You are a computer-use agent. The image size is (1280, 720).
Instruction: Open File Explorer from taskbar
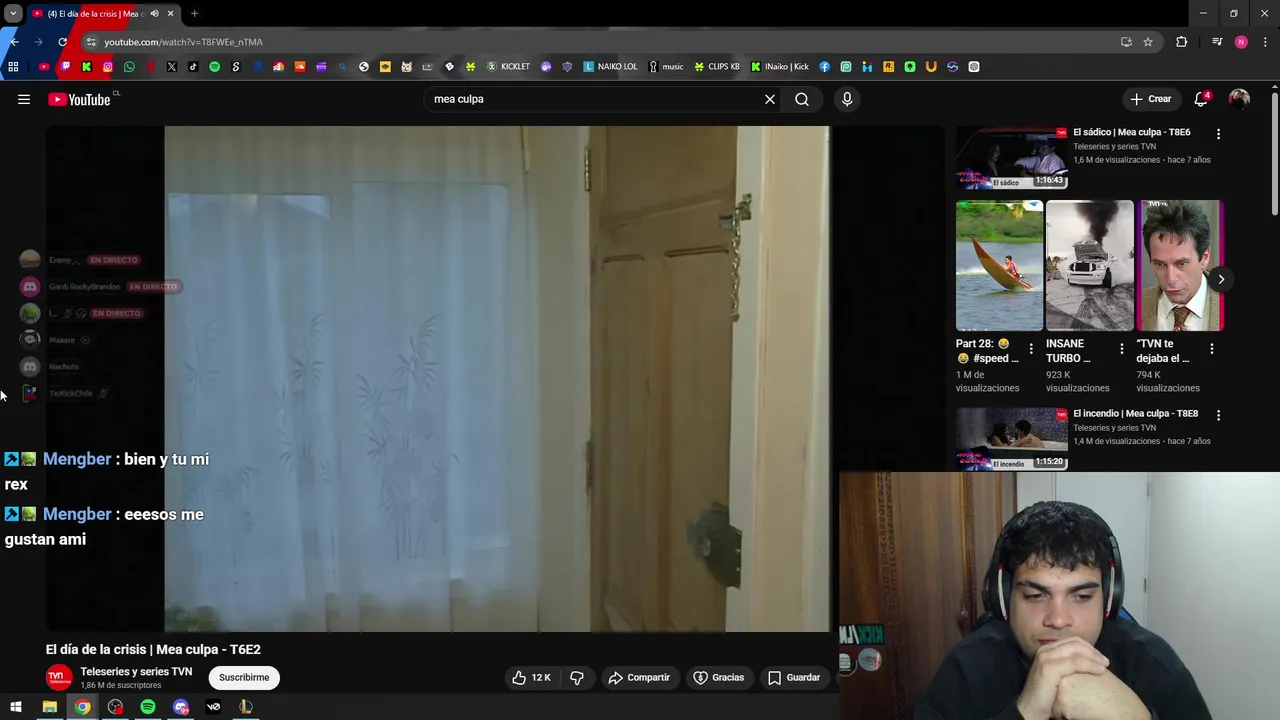click(49, 707)
